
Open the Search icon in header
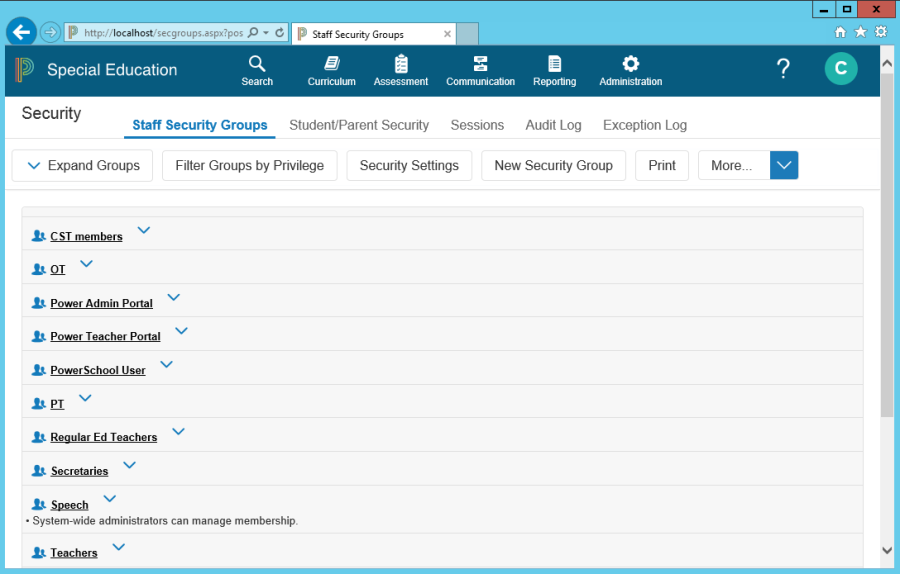[x=257, y=64]
